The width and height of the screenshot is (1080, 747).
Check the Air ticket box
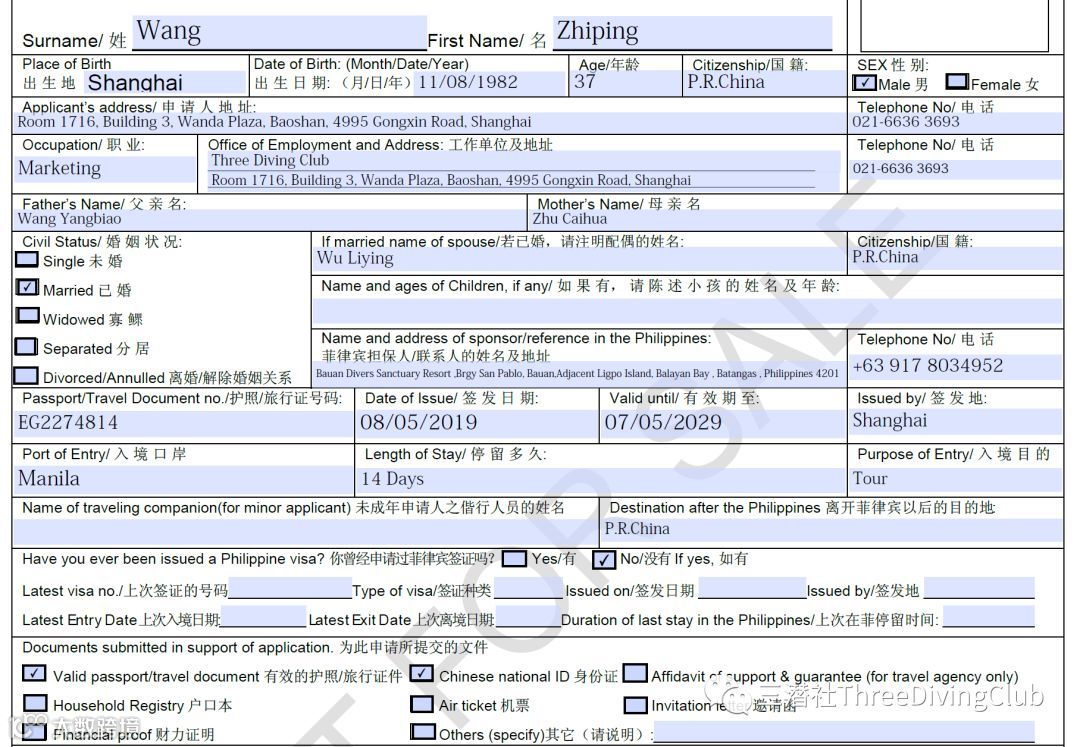click(422, 704)
